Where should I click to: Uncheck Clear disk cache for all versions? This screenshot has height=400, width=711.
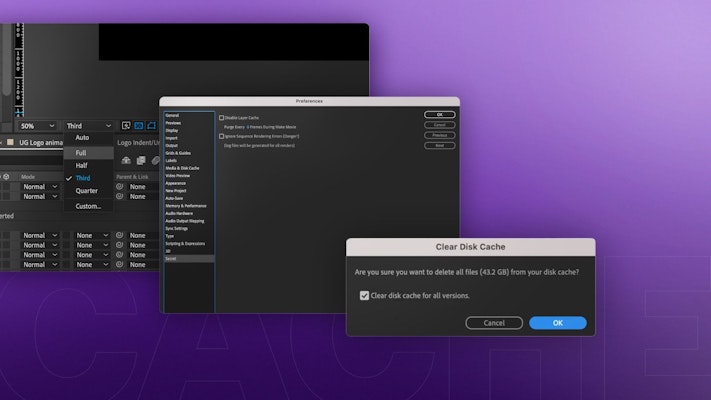coord(364,295)
